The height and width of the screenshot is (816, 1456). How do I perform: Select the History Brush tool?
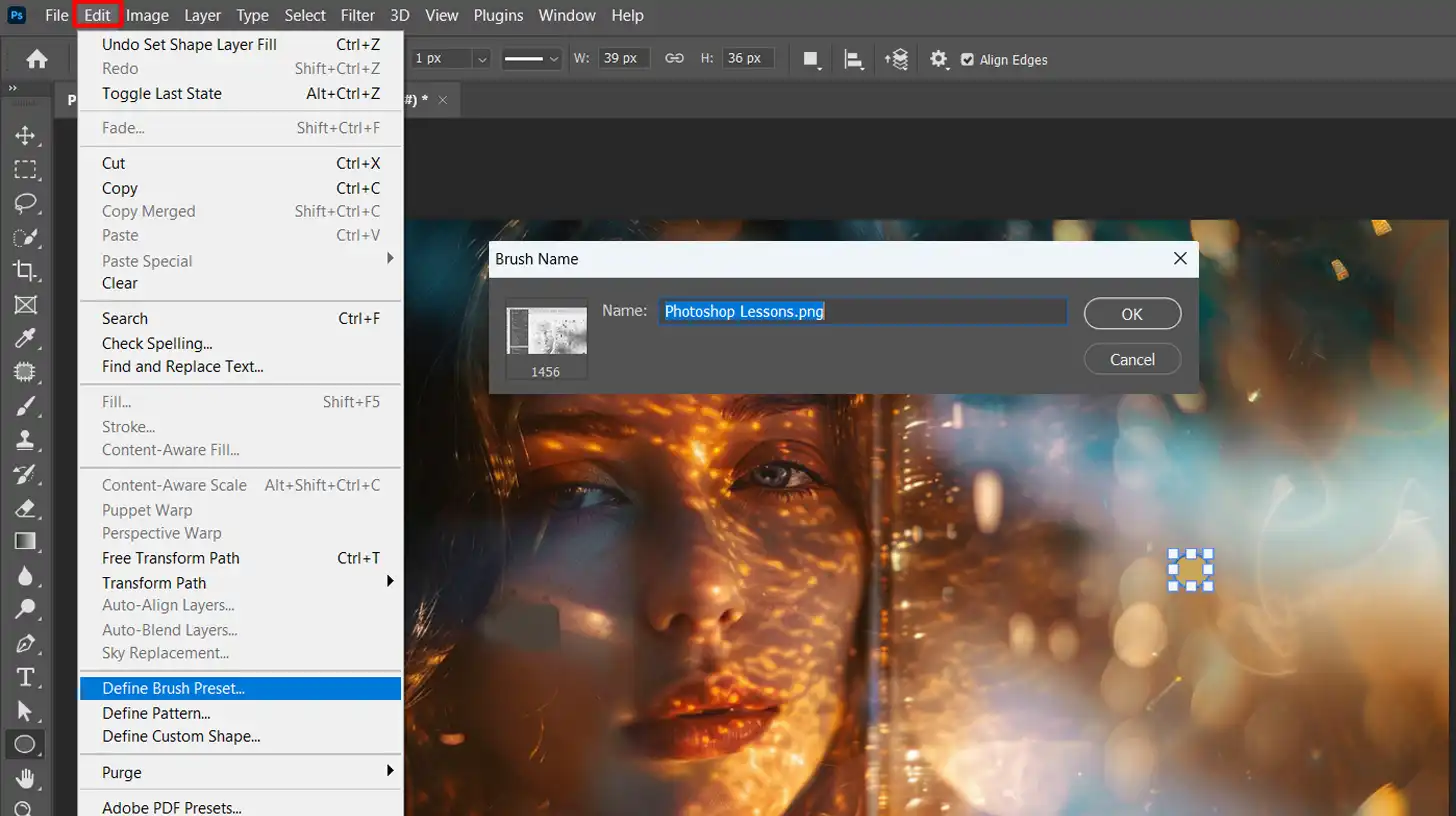25,474
